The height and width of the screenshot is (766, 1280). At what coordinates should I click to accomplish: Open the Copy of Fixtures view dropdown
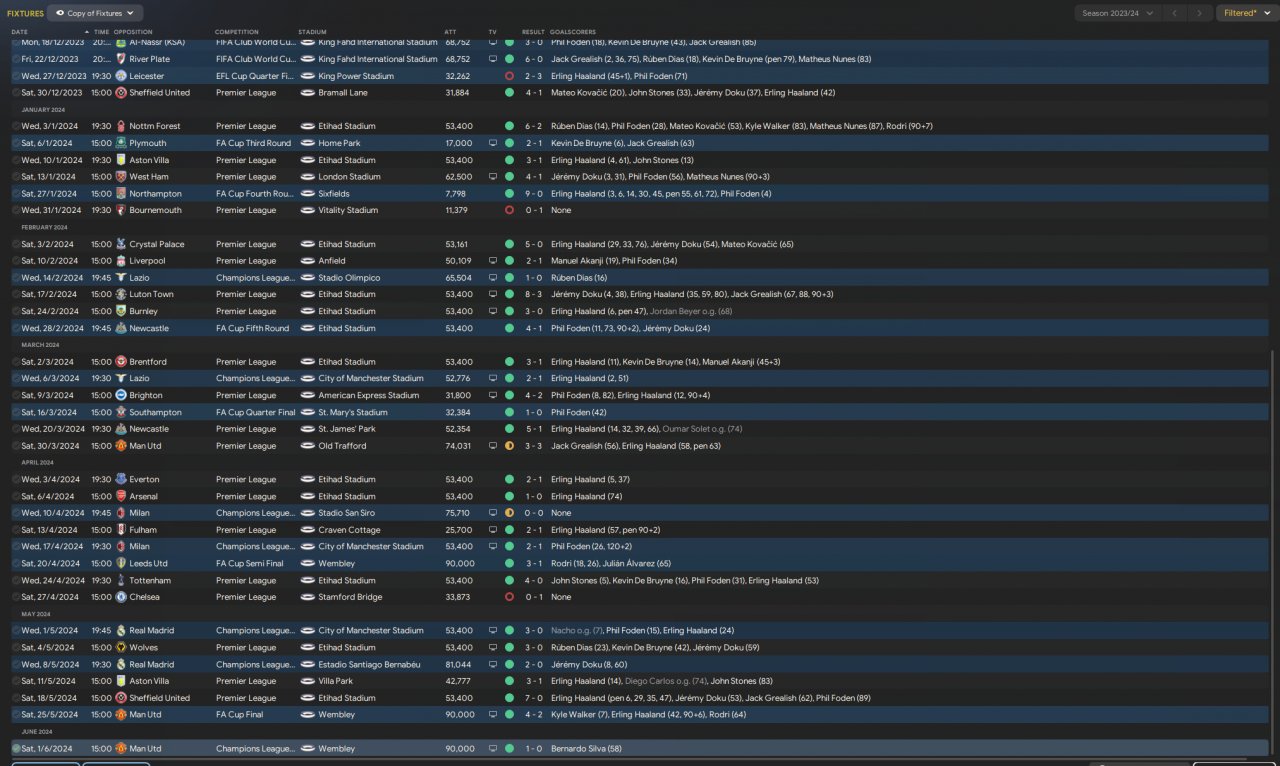pos(95,13)
